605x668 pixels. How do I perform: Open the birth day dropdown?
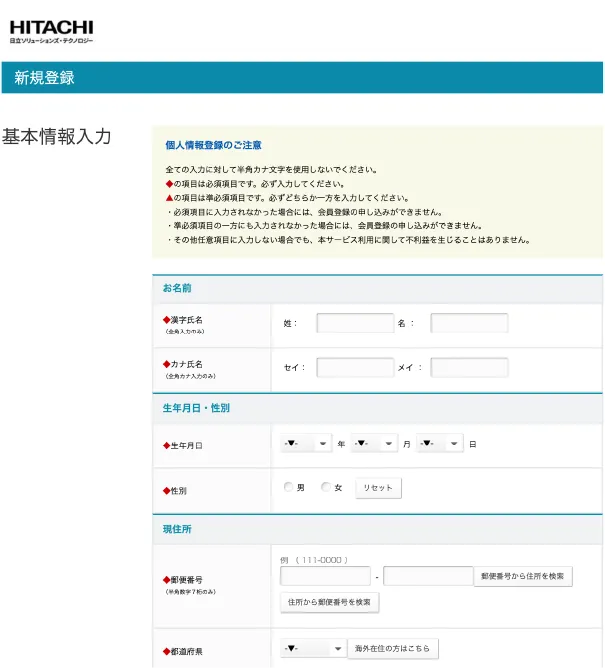click(x=440, y=444)
